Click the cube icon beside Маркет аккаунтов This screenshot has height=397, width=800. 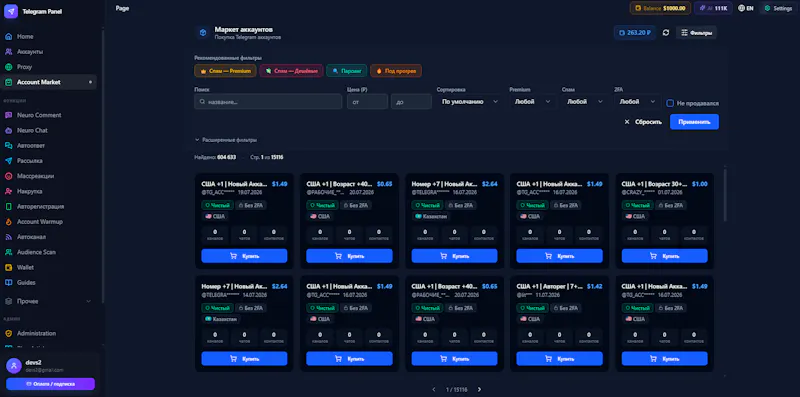click(x=203, y=33)
